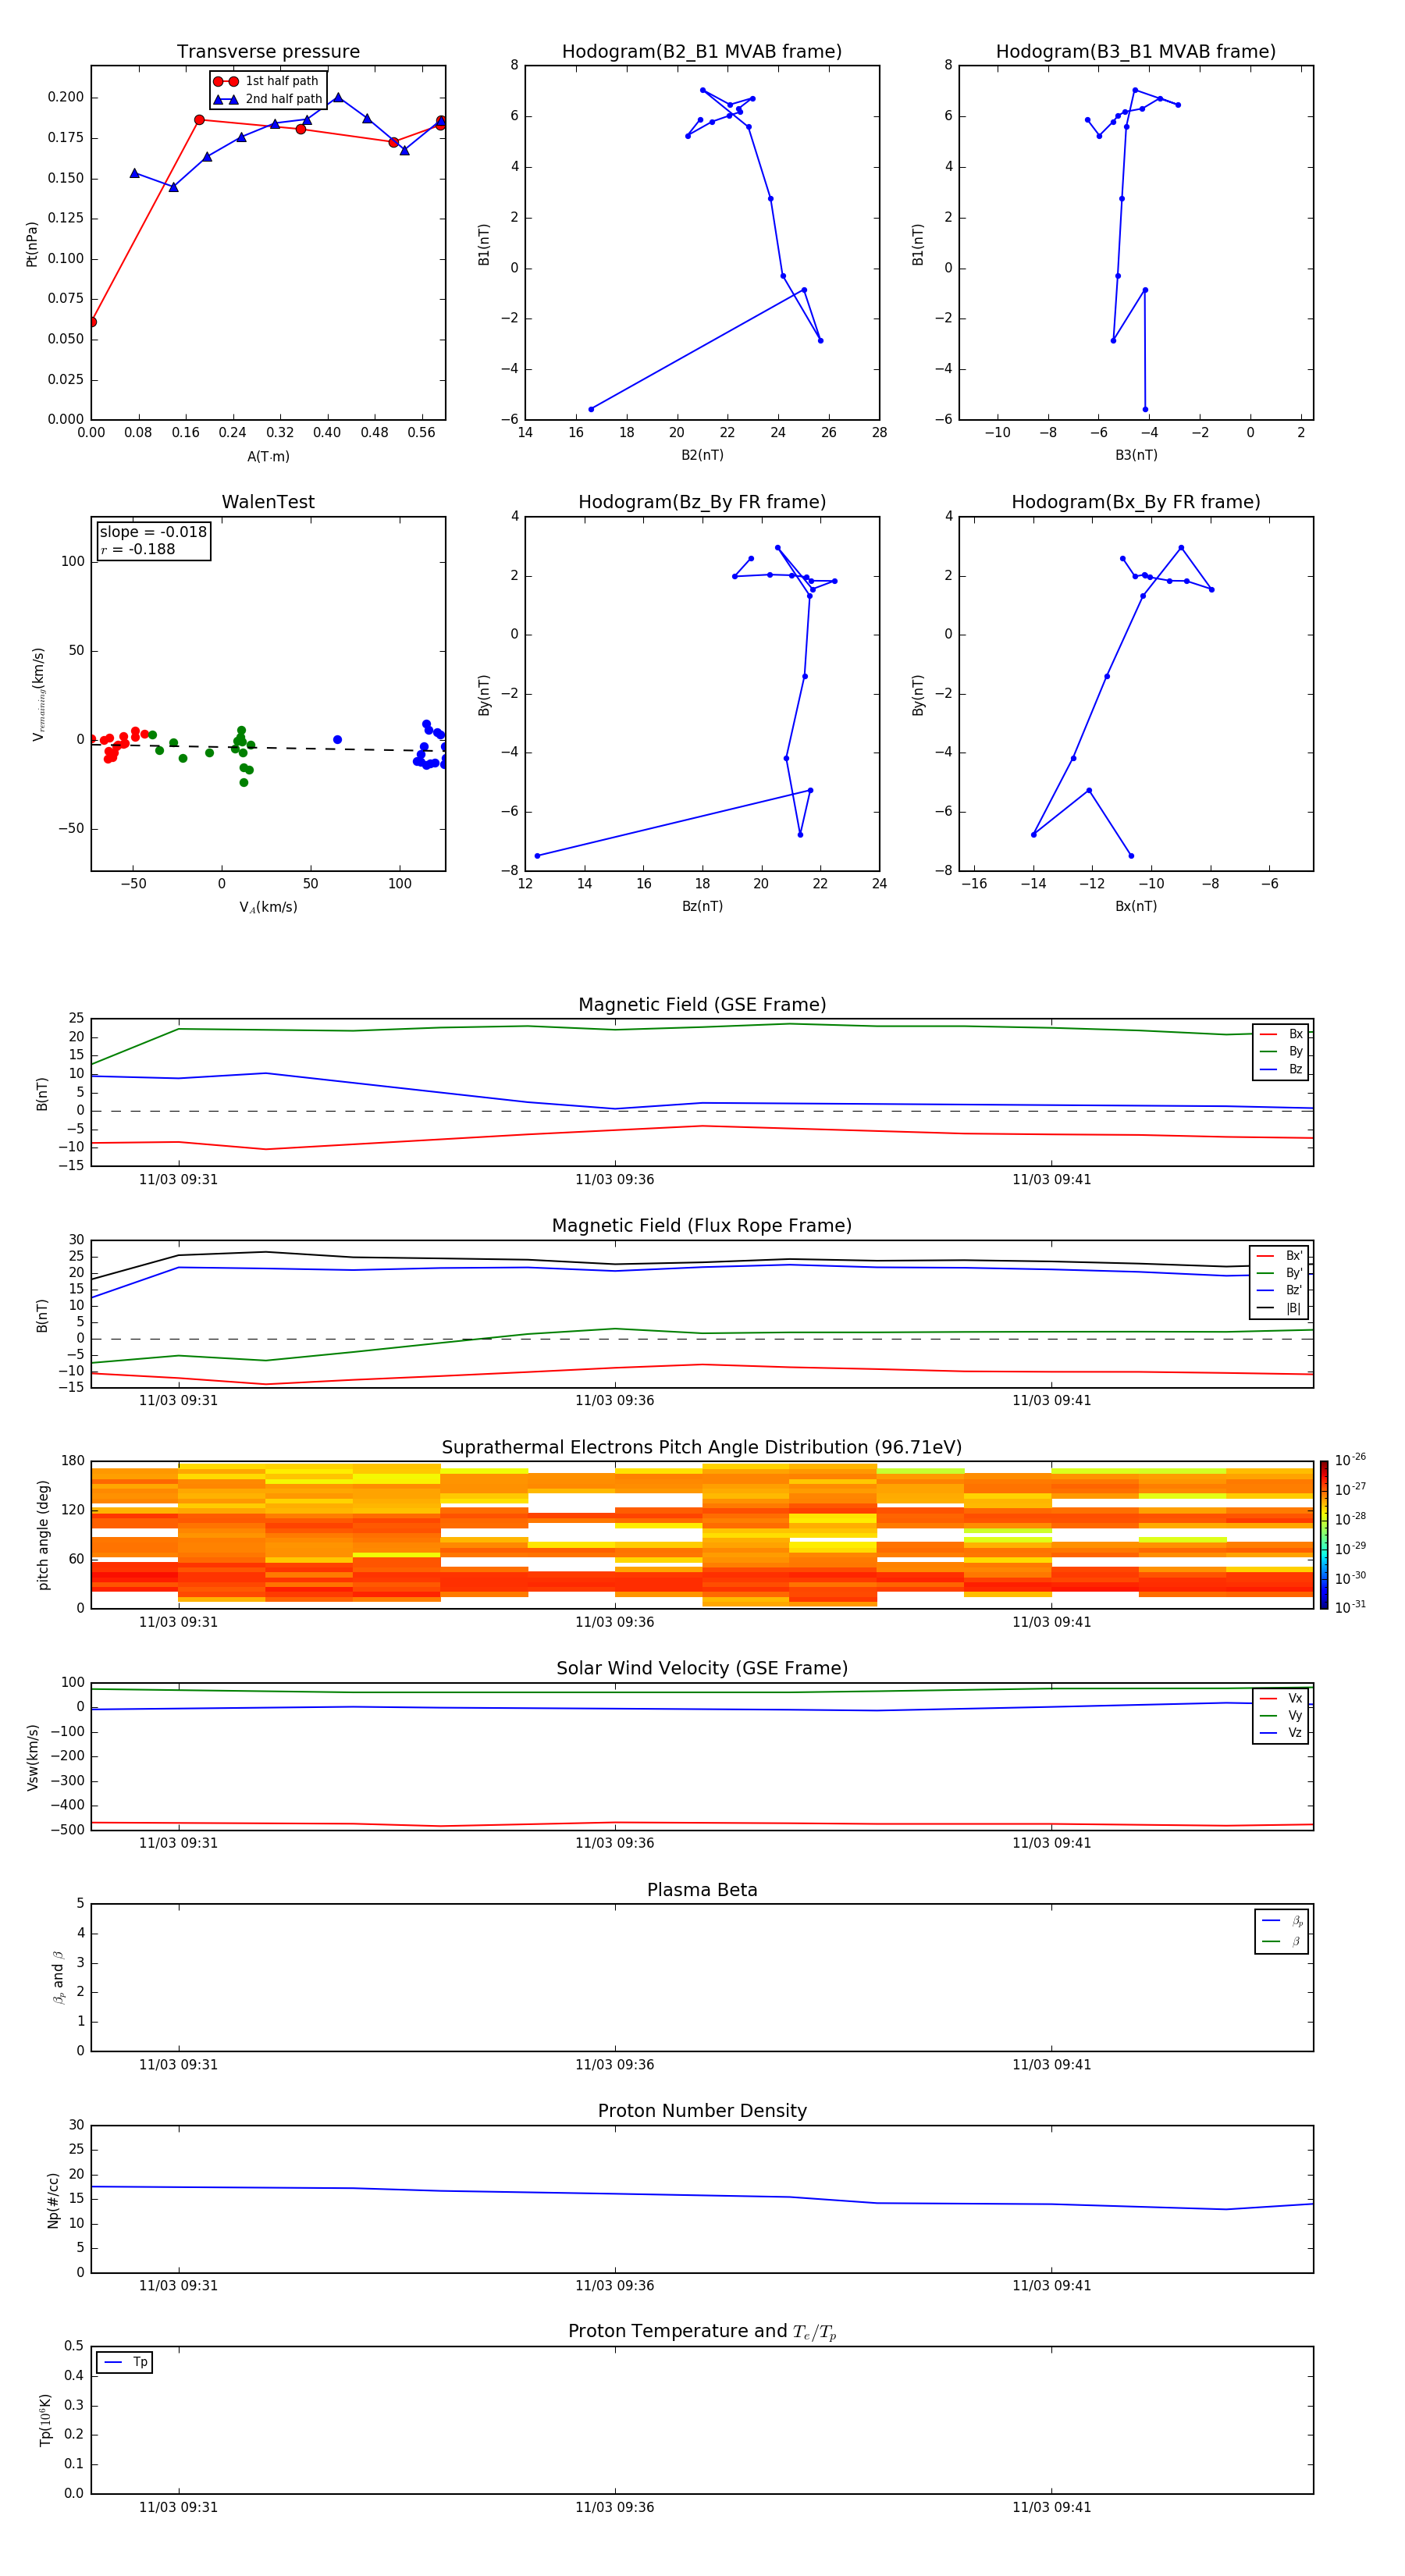Select Vx in the solar wind legend
This screenshot has width=1405, height=2576.
click(x=1281, y=1699)
